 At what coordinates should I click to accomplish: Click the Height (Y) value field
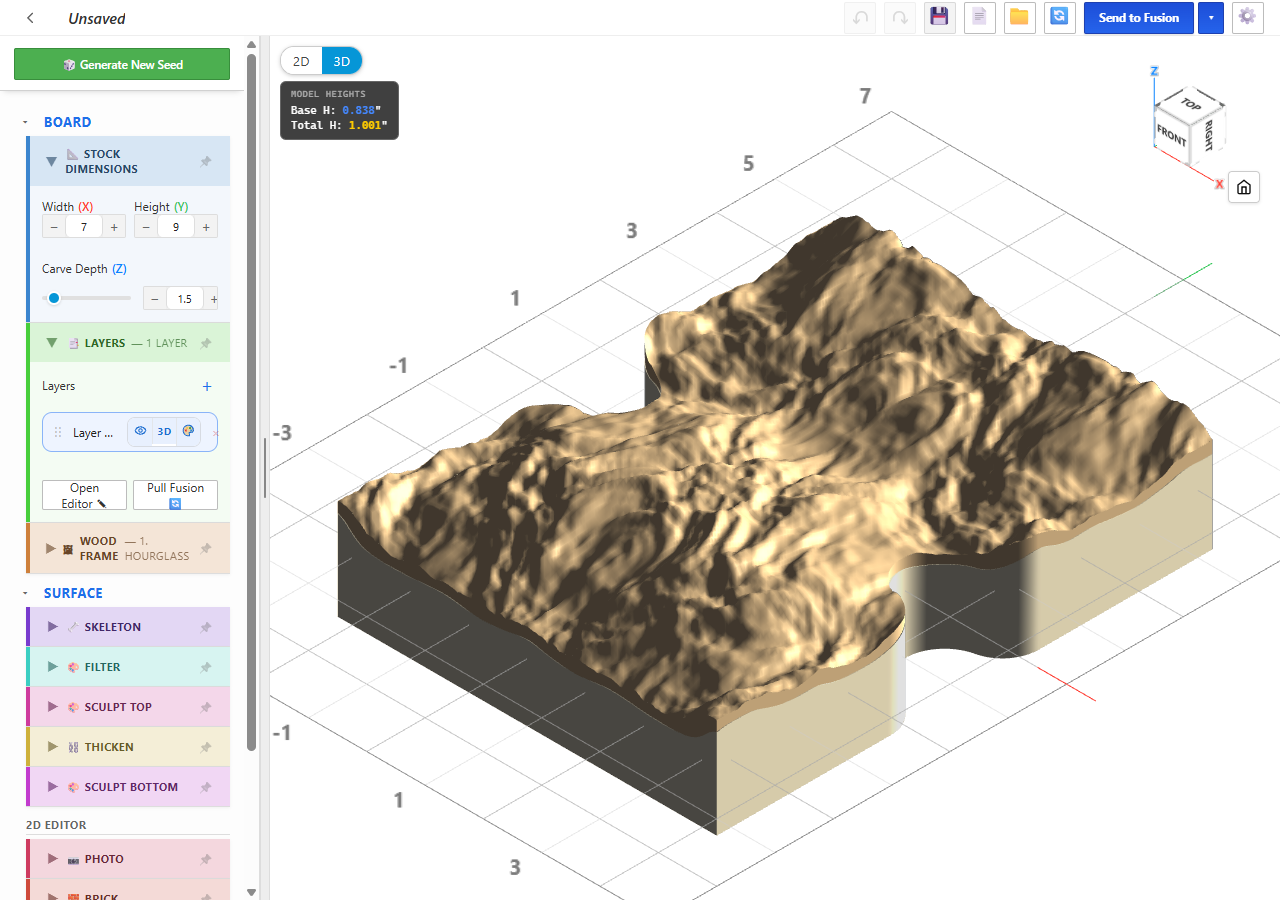(x=176, y=227)
